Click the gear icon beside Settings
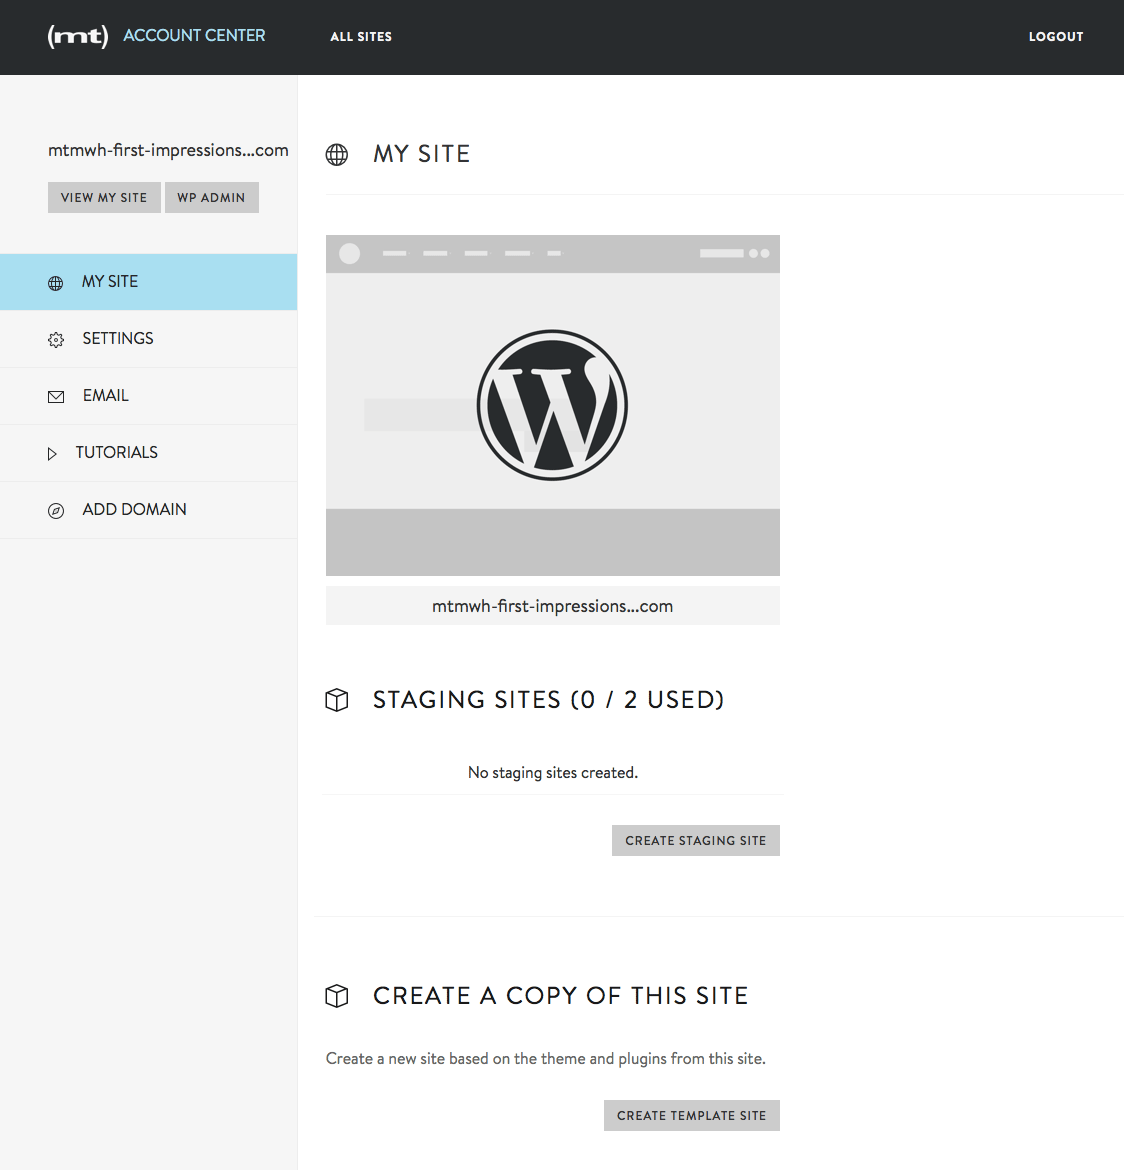The height and width of the screenshot is (1170, 1124). 56,340
